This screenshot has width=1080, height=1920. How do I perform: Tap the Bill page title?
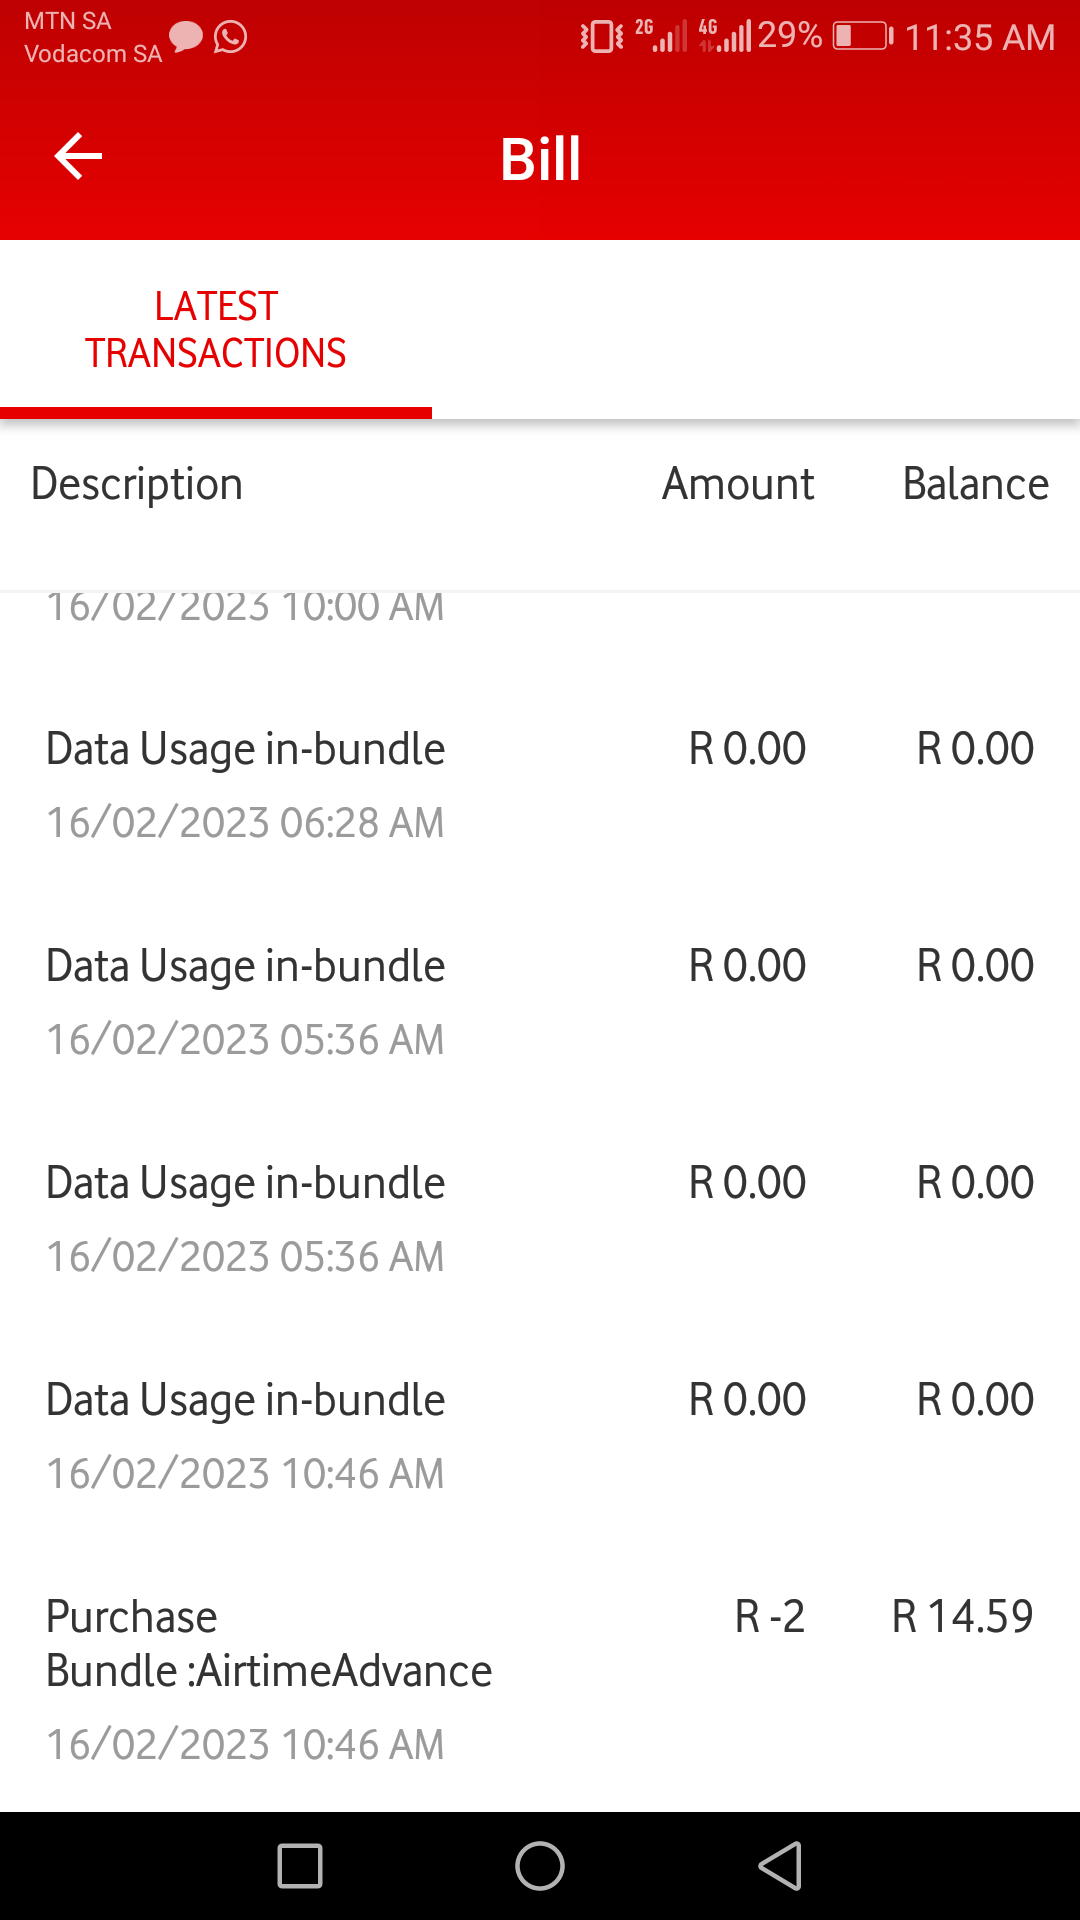coord(540,159)
